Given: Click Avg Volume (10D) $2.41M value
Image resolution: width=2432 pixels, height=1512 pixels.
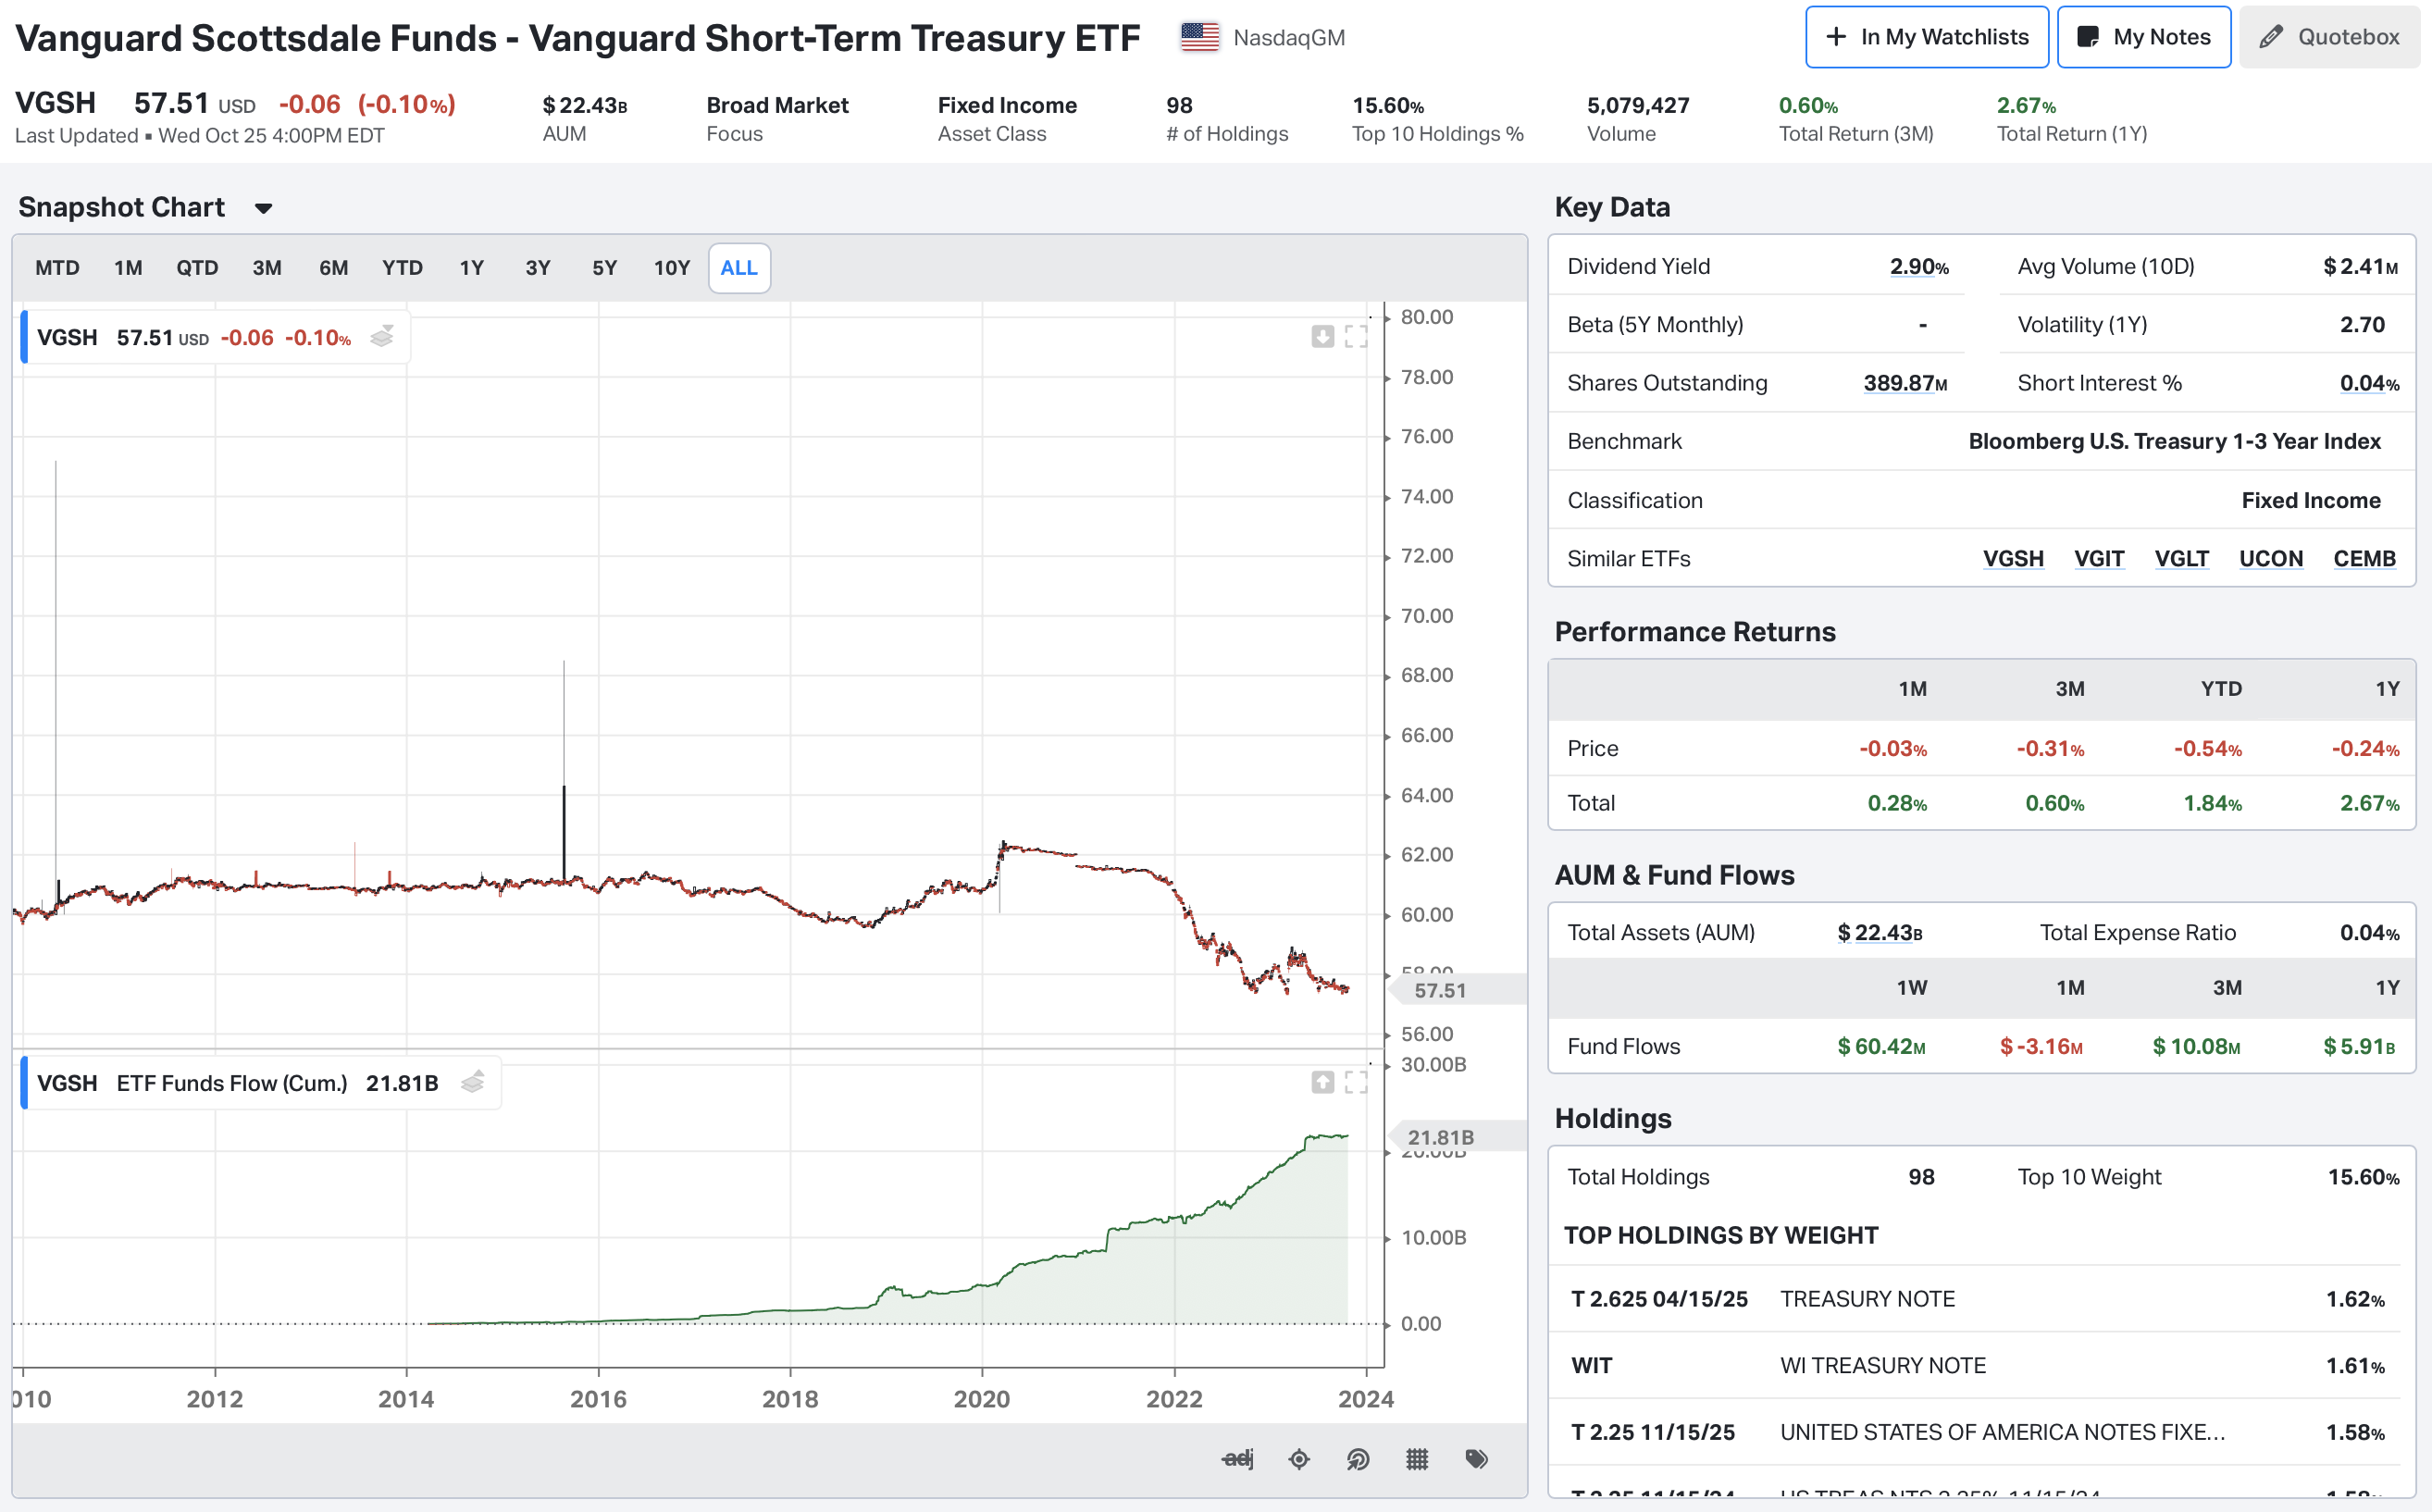Looking at the screenshot, I should click(x=2360, y=266).
